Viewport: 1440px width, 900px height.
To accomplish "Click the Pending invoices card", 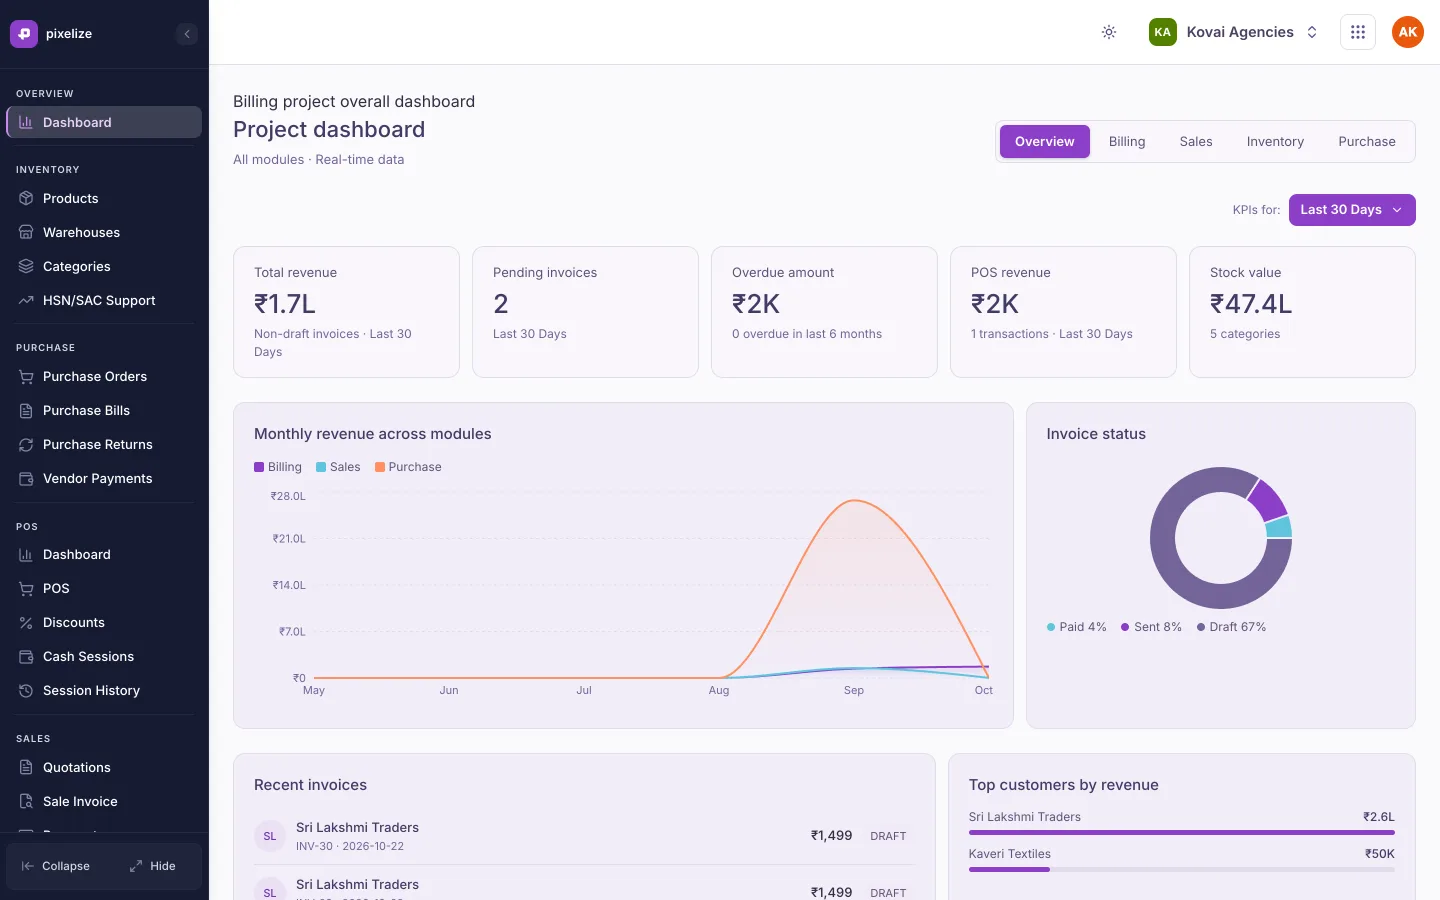I will coord(585,312).
